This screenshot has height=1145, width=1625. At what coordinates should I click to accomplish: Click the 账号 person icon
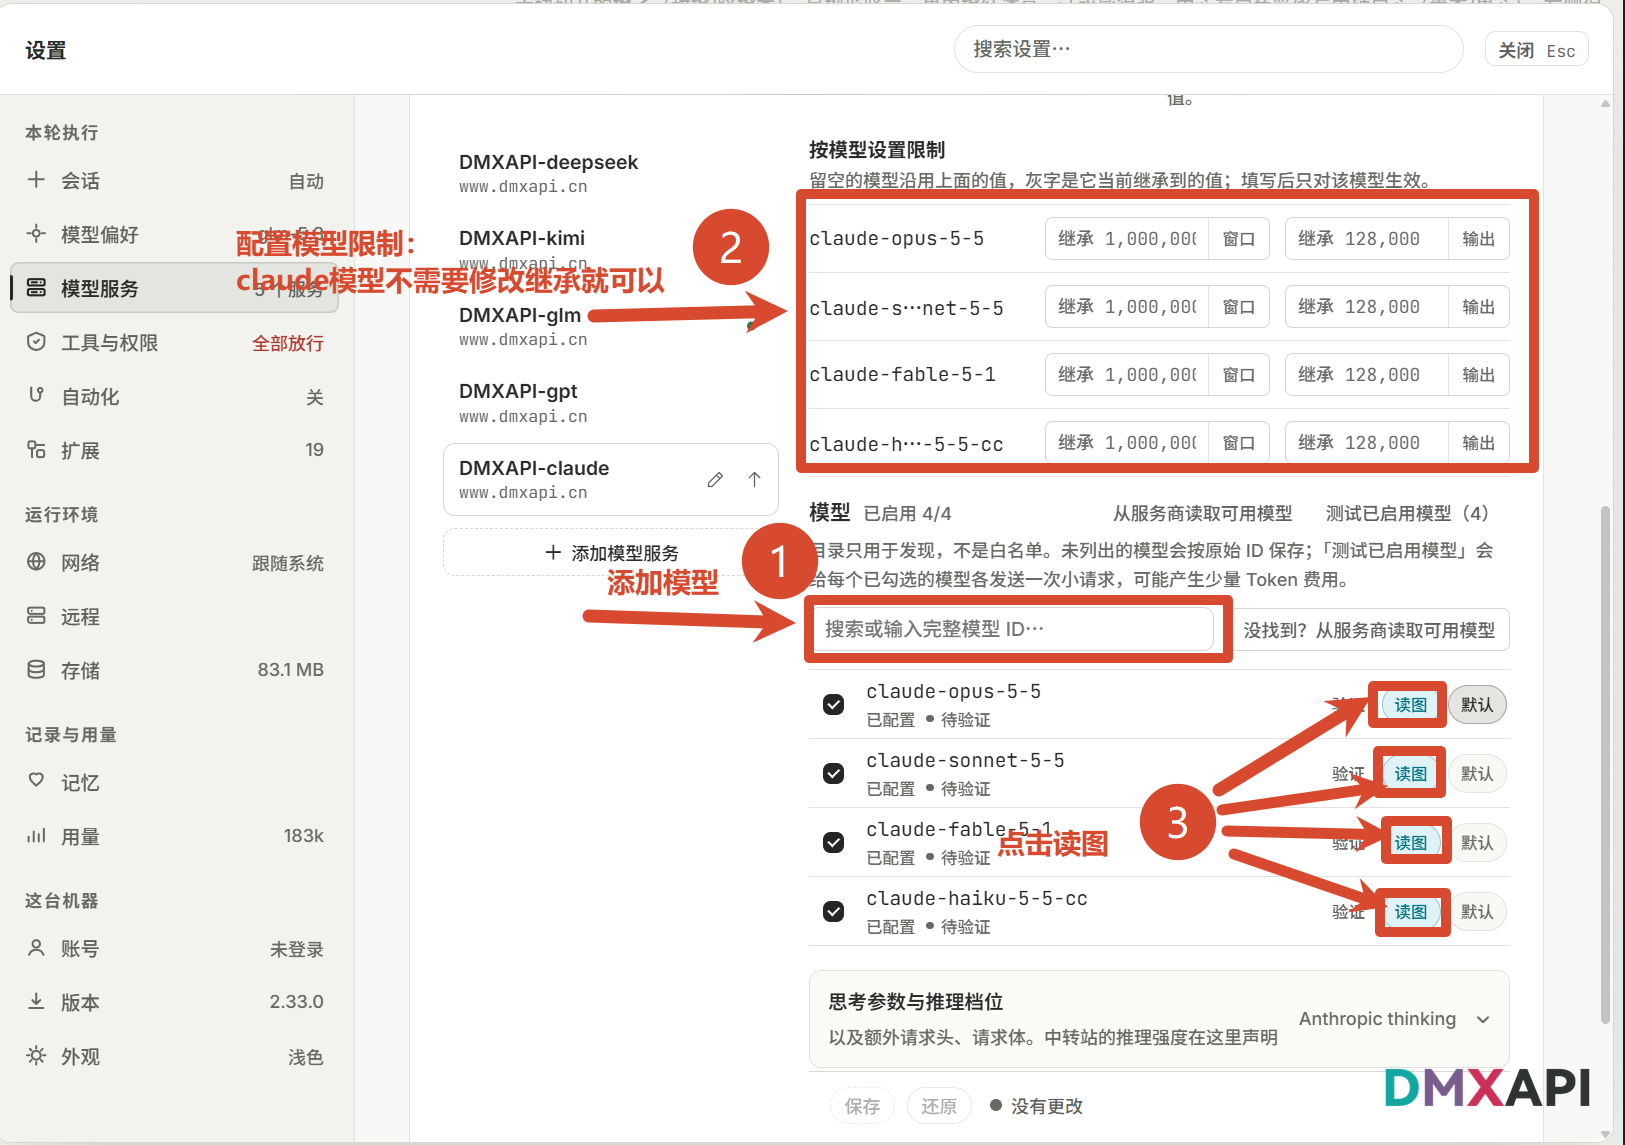pos(36,948)
